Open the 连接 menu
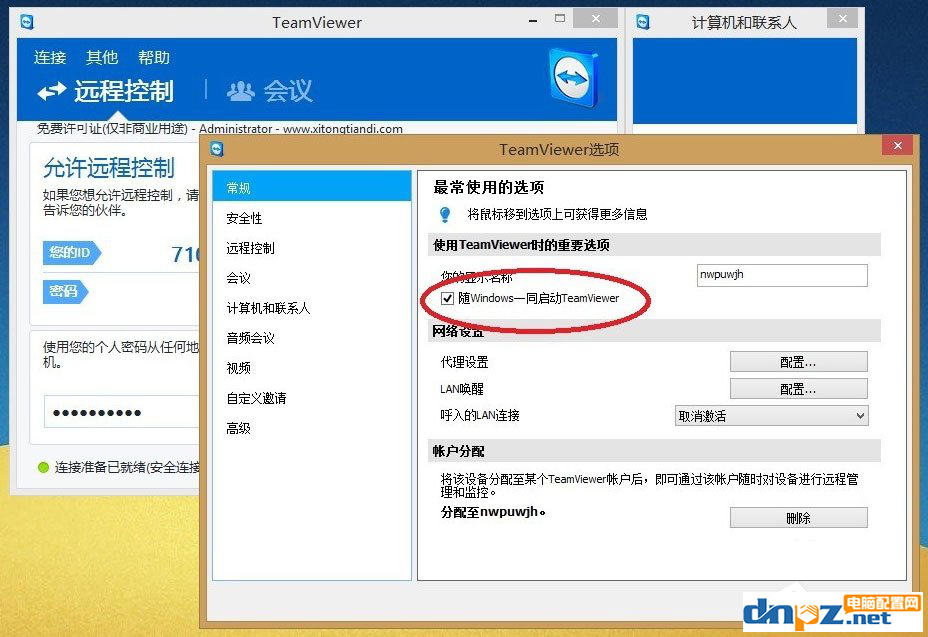The image size is (928, 637). tap(50, 57)
